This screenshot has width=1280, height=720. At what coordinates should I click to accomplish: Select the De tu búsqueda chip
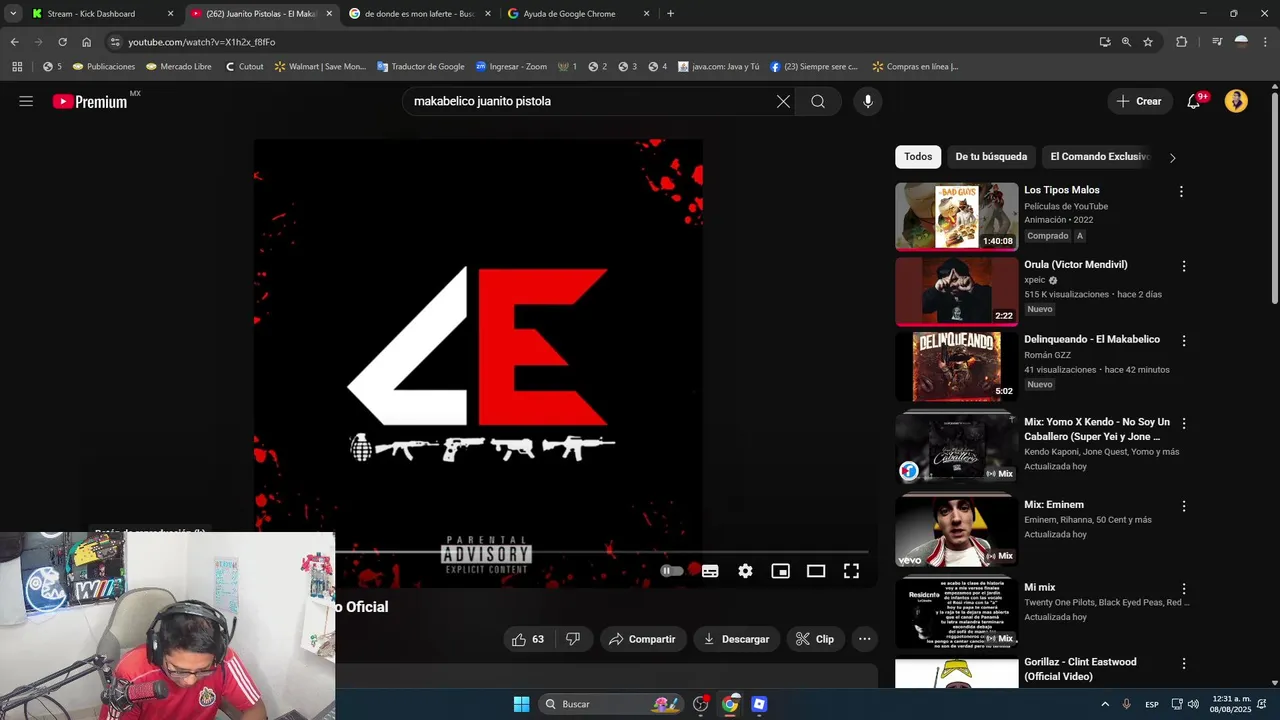pos(991,157)
